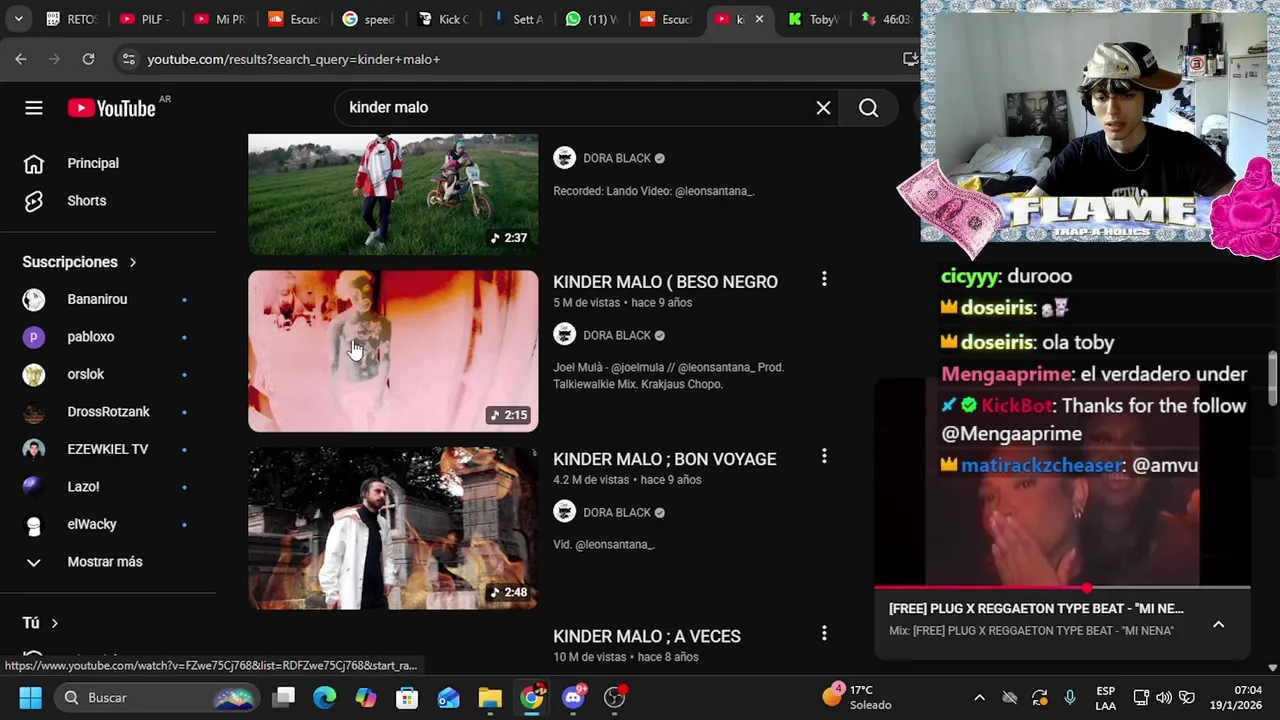Click DORA BLACK channel name under BESO NEGRO

(616, 335)
